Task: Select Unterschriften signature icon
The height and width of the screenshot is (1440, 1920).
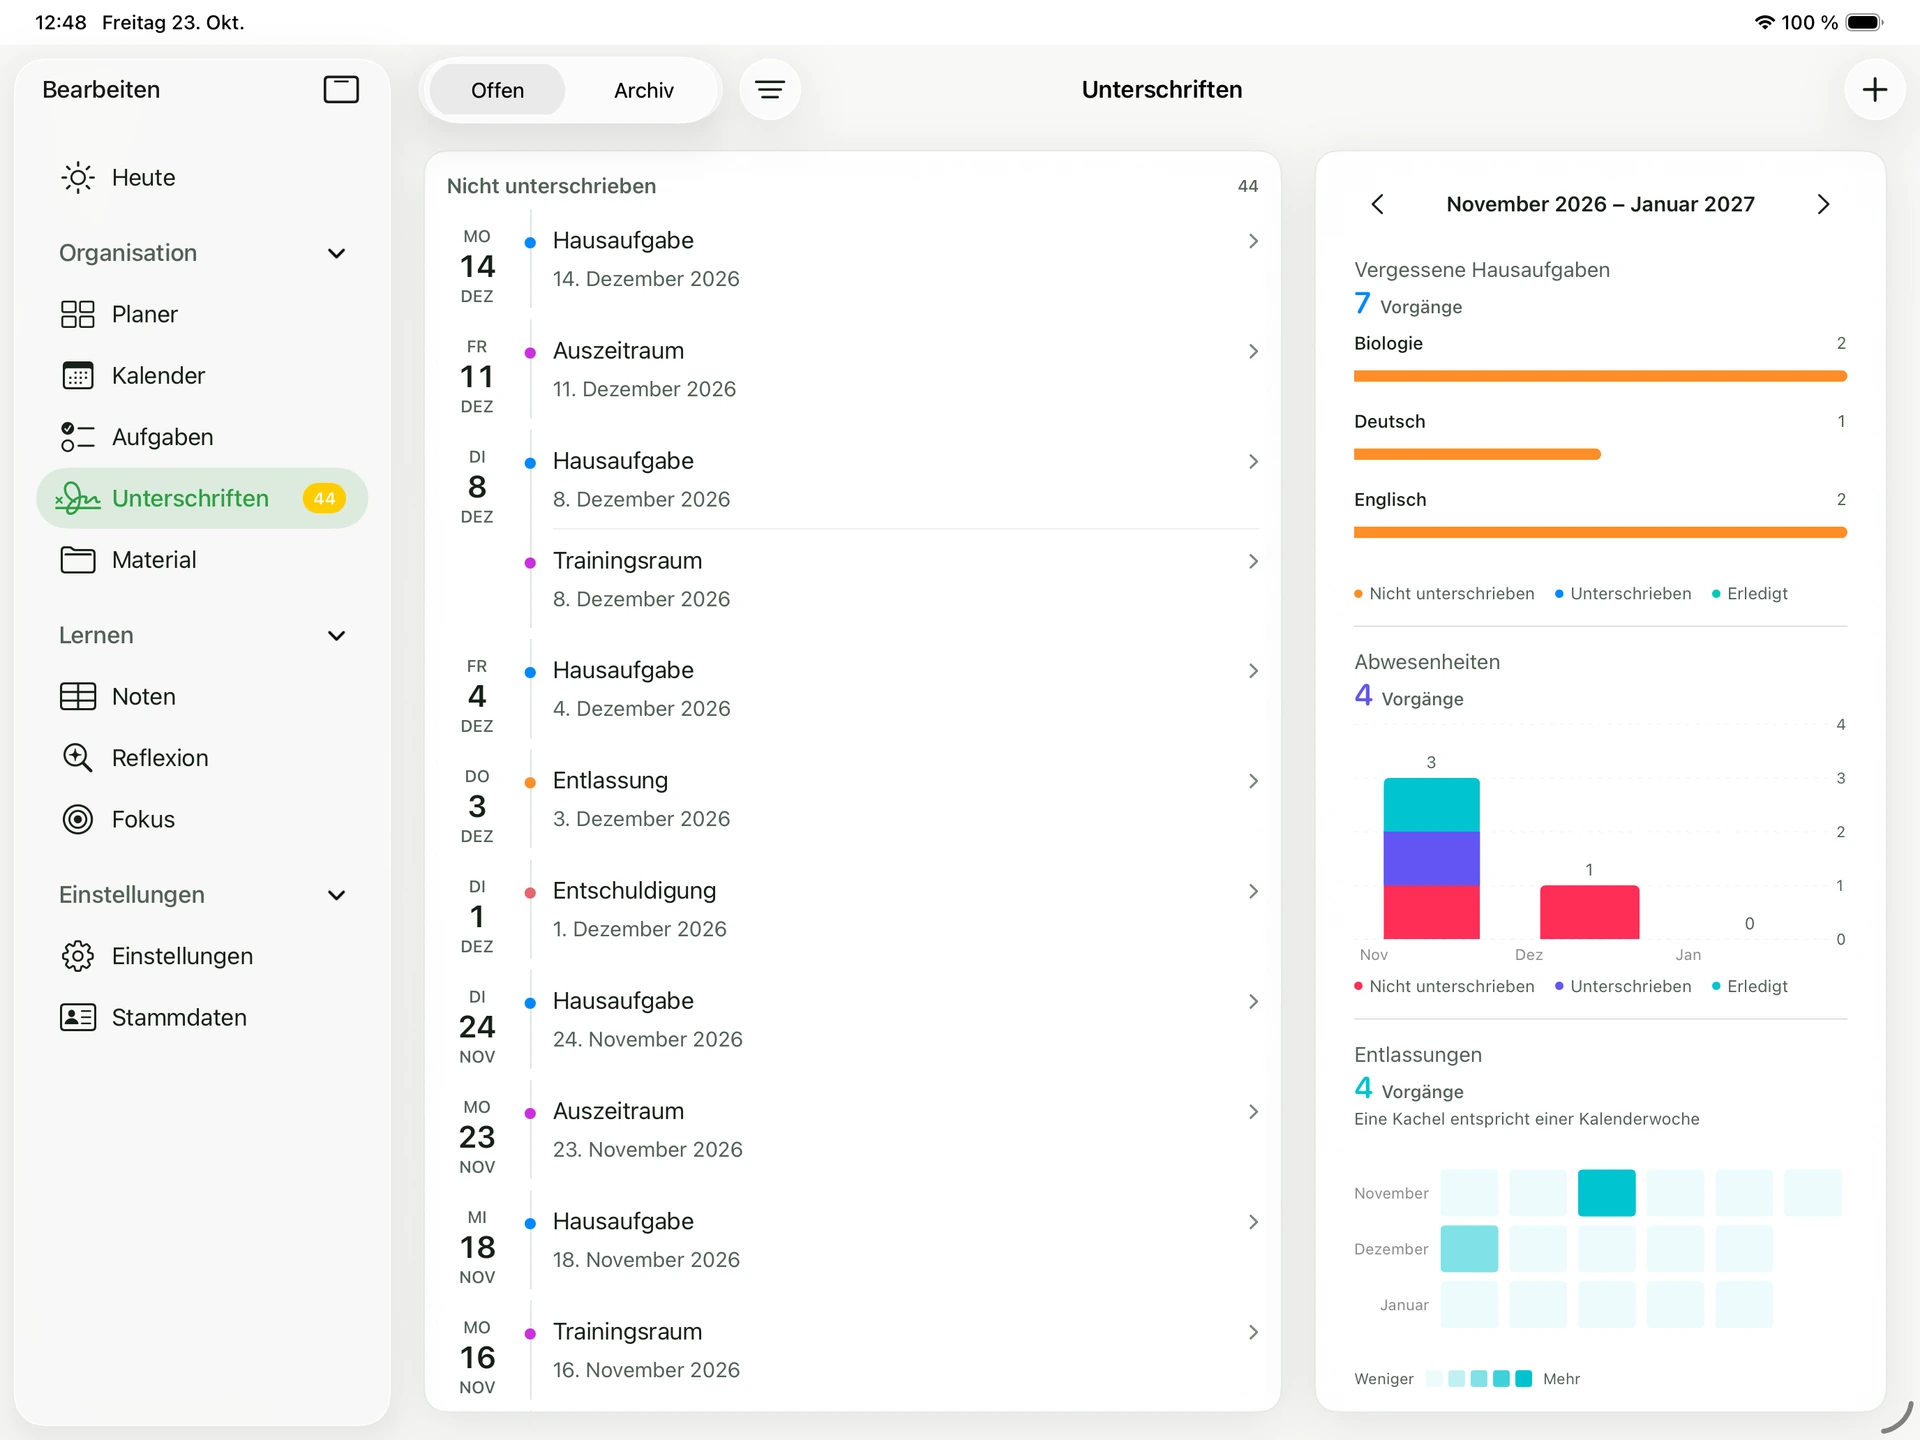Action: [78, 498]
